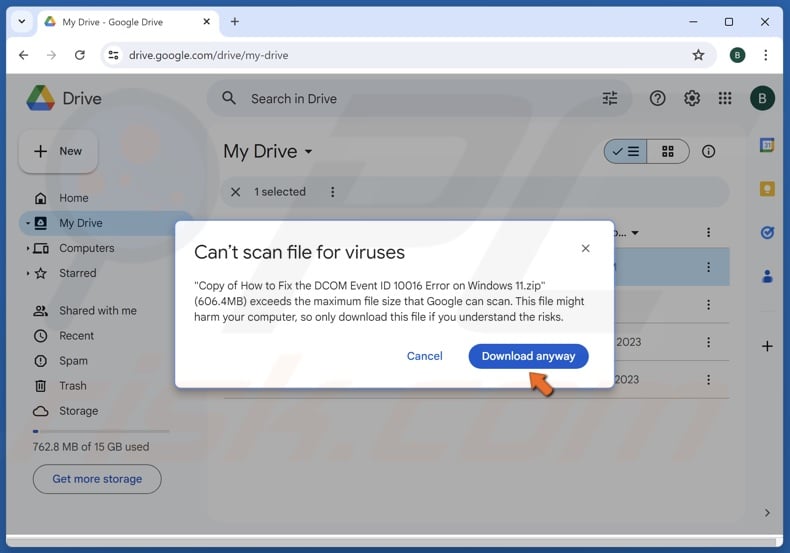Viewport: 790px width, 553px height.
Task: Open Google Keep side panel
Action: pos(767,189)
